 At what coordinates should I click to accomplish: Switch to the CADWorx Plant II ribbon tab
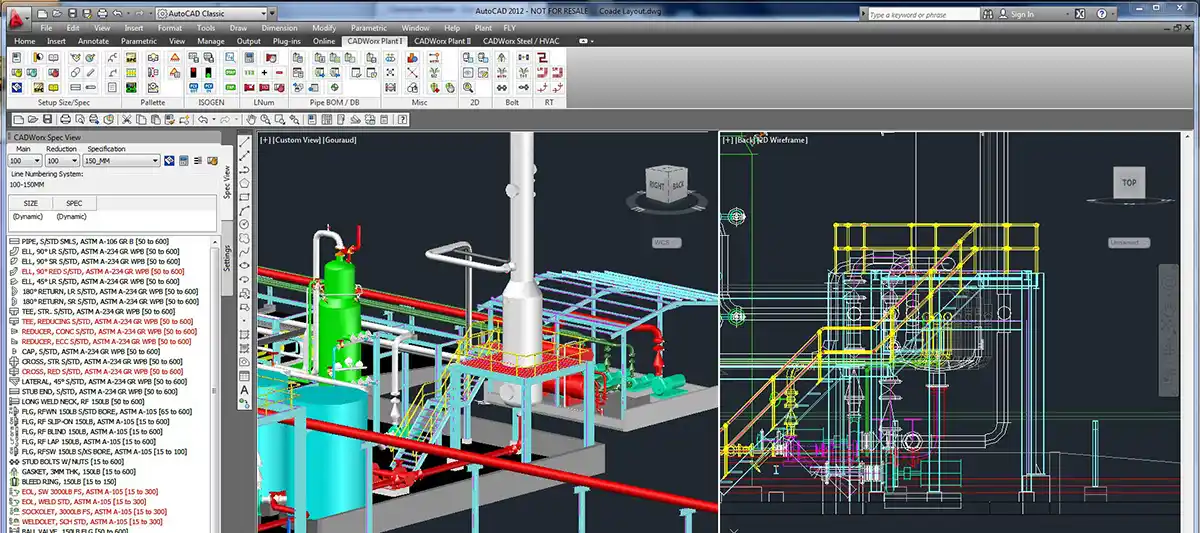[x=443, y=41]
